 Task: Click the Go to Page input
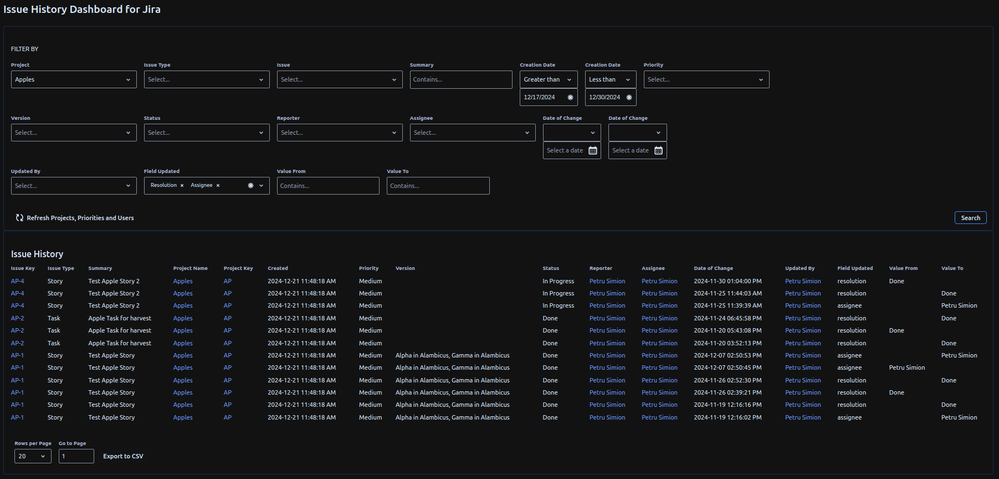[x=76, y=456]
